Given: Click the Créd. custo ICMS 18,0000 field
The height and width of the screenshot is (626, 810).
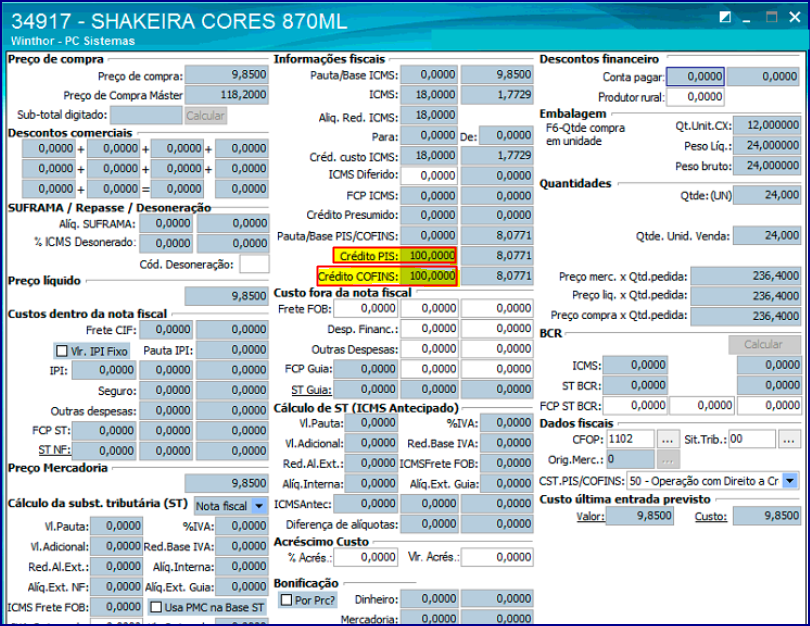Looking at the screenshot, I should coord(429,155).
